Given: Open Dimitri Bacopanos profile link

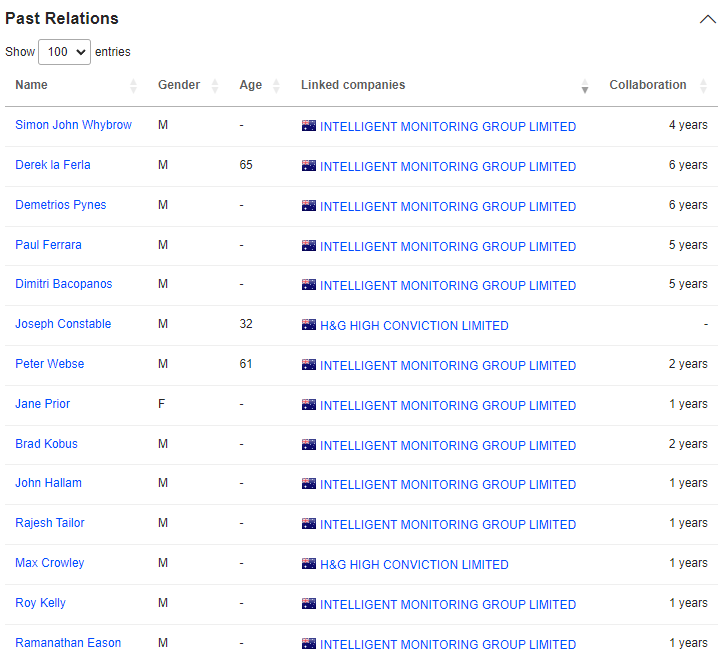Looking at the screenshot, I should tap(64, 284).
